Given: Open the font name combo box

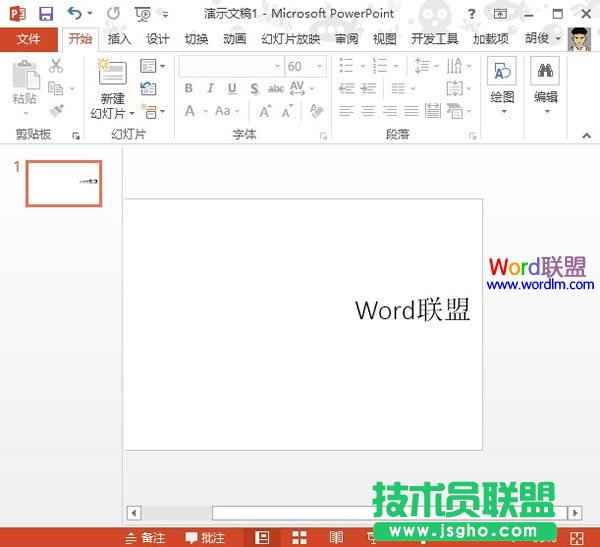Looking at the screenshot, I should [232, 67].
